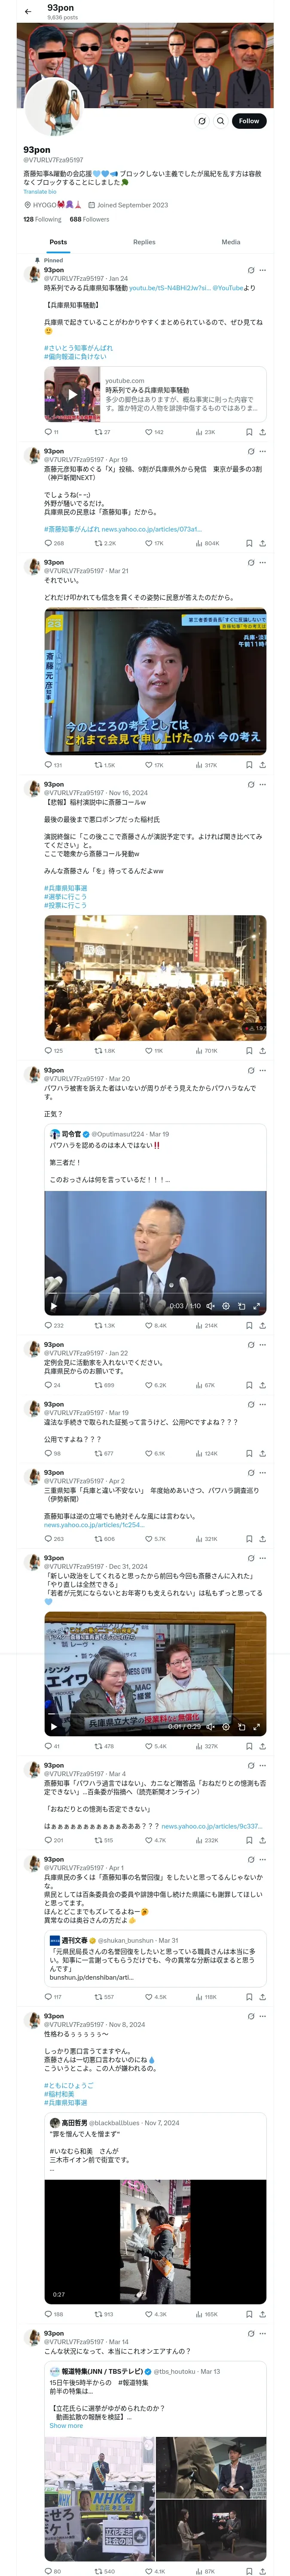This screenshot has height=2576, width=290.
Task: Open more options on pinned post
Action: pyautogui.click(x=263, y=270)
